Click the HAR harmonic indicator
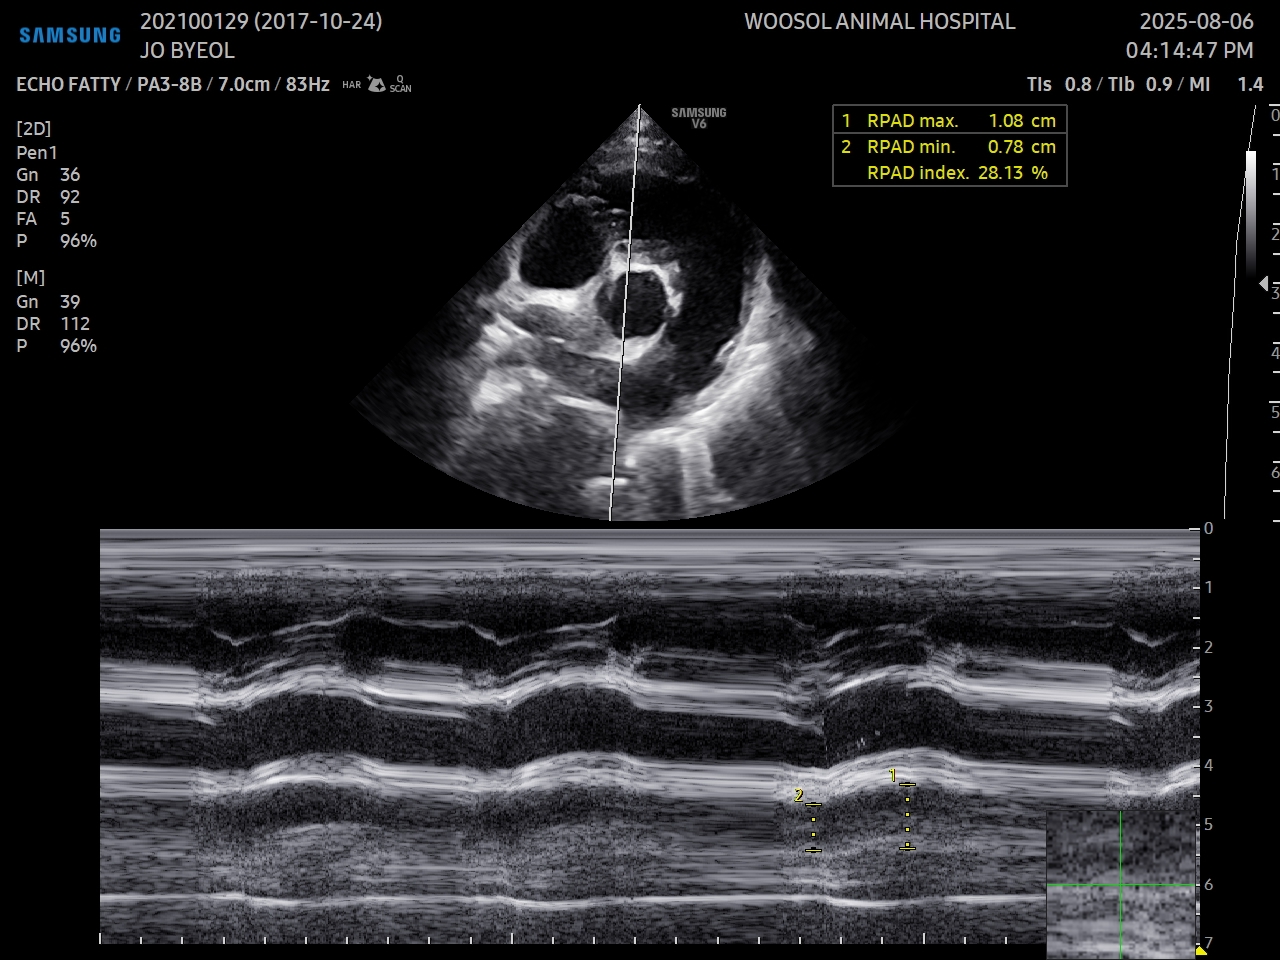1280x960 pixels. 351,85
